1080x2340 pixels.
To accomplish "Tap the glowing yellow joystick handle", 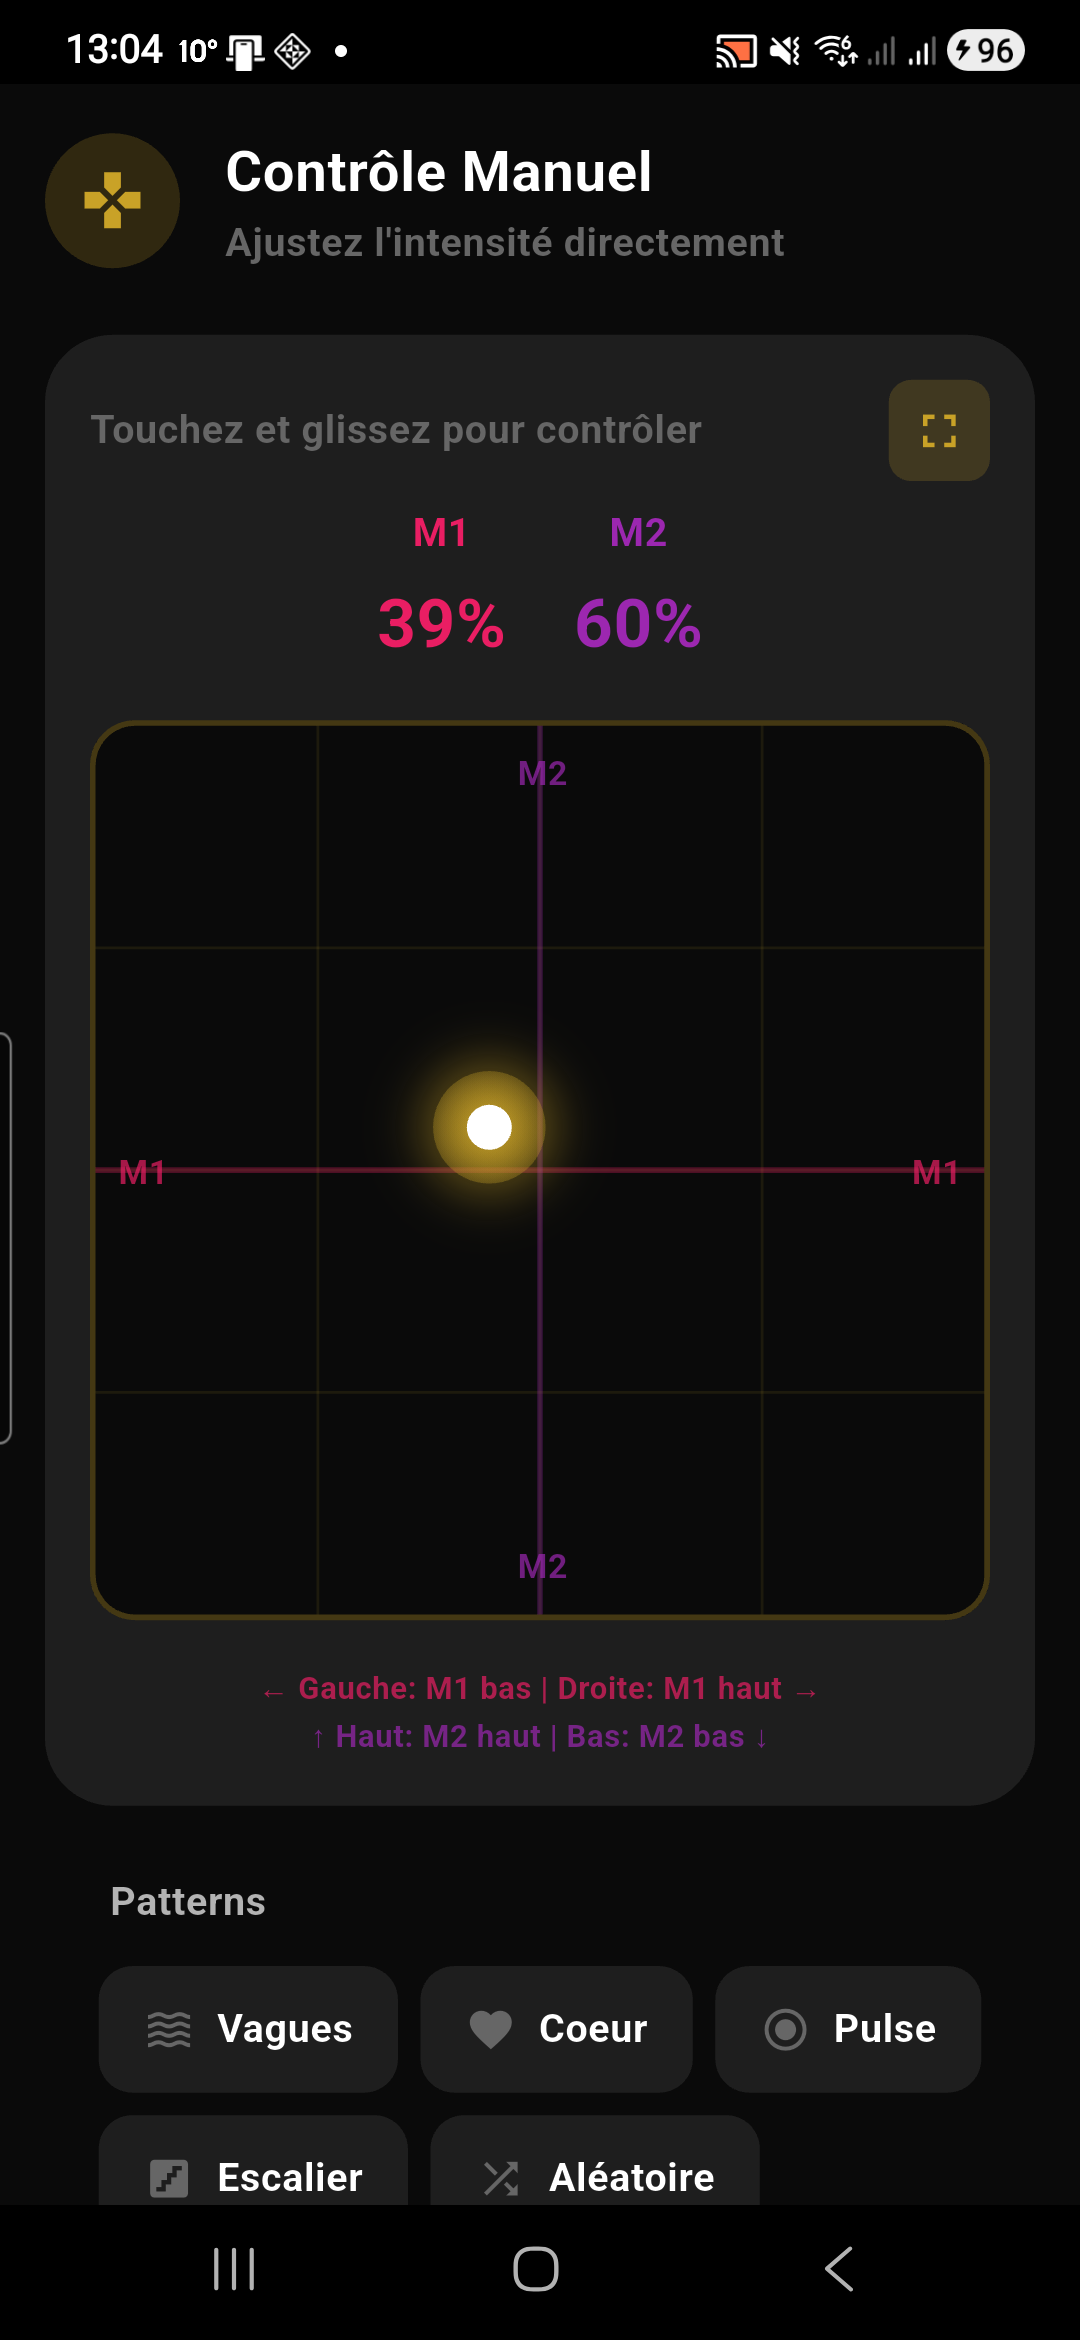I will coord(489,1127).
